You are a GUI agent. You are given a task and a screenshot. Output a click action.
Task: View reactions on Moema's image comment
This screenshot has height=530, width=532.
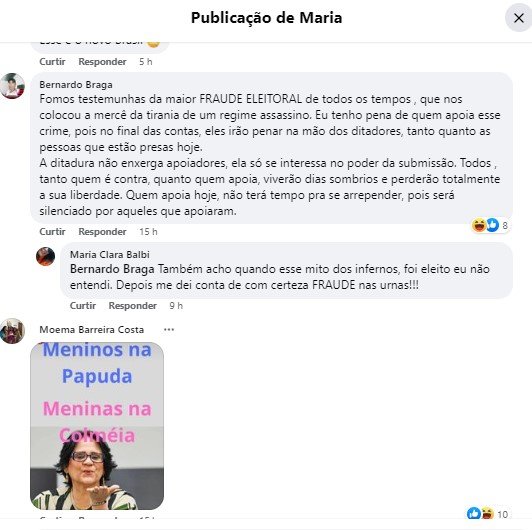(x=487, y=513)
